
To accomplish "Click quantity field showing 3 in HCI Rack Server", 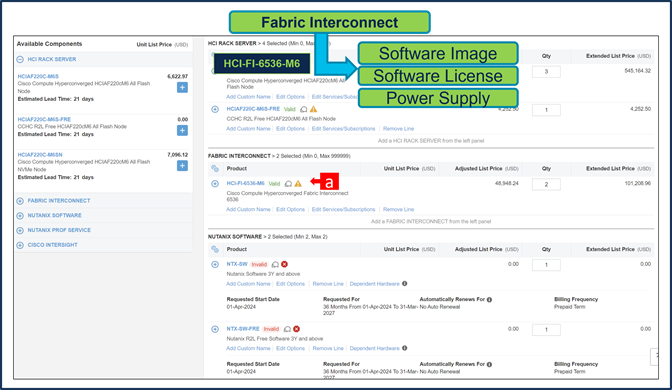I will pos(546,72).
